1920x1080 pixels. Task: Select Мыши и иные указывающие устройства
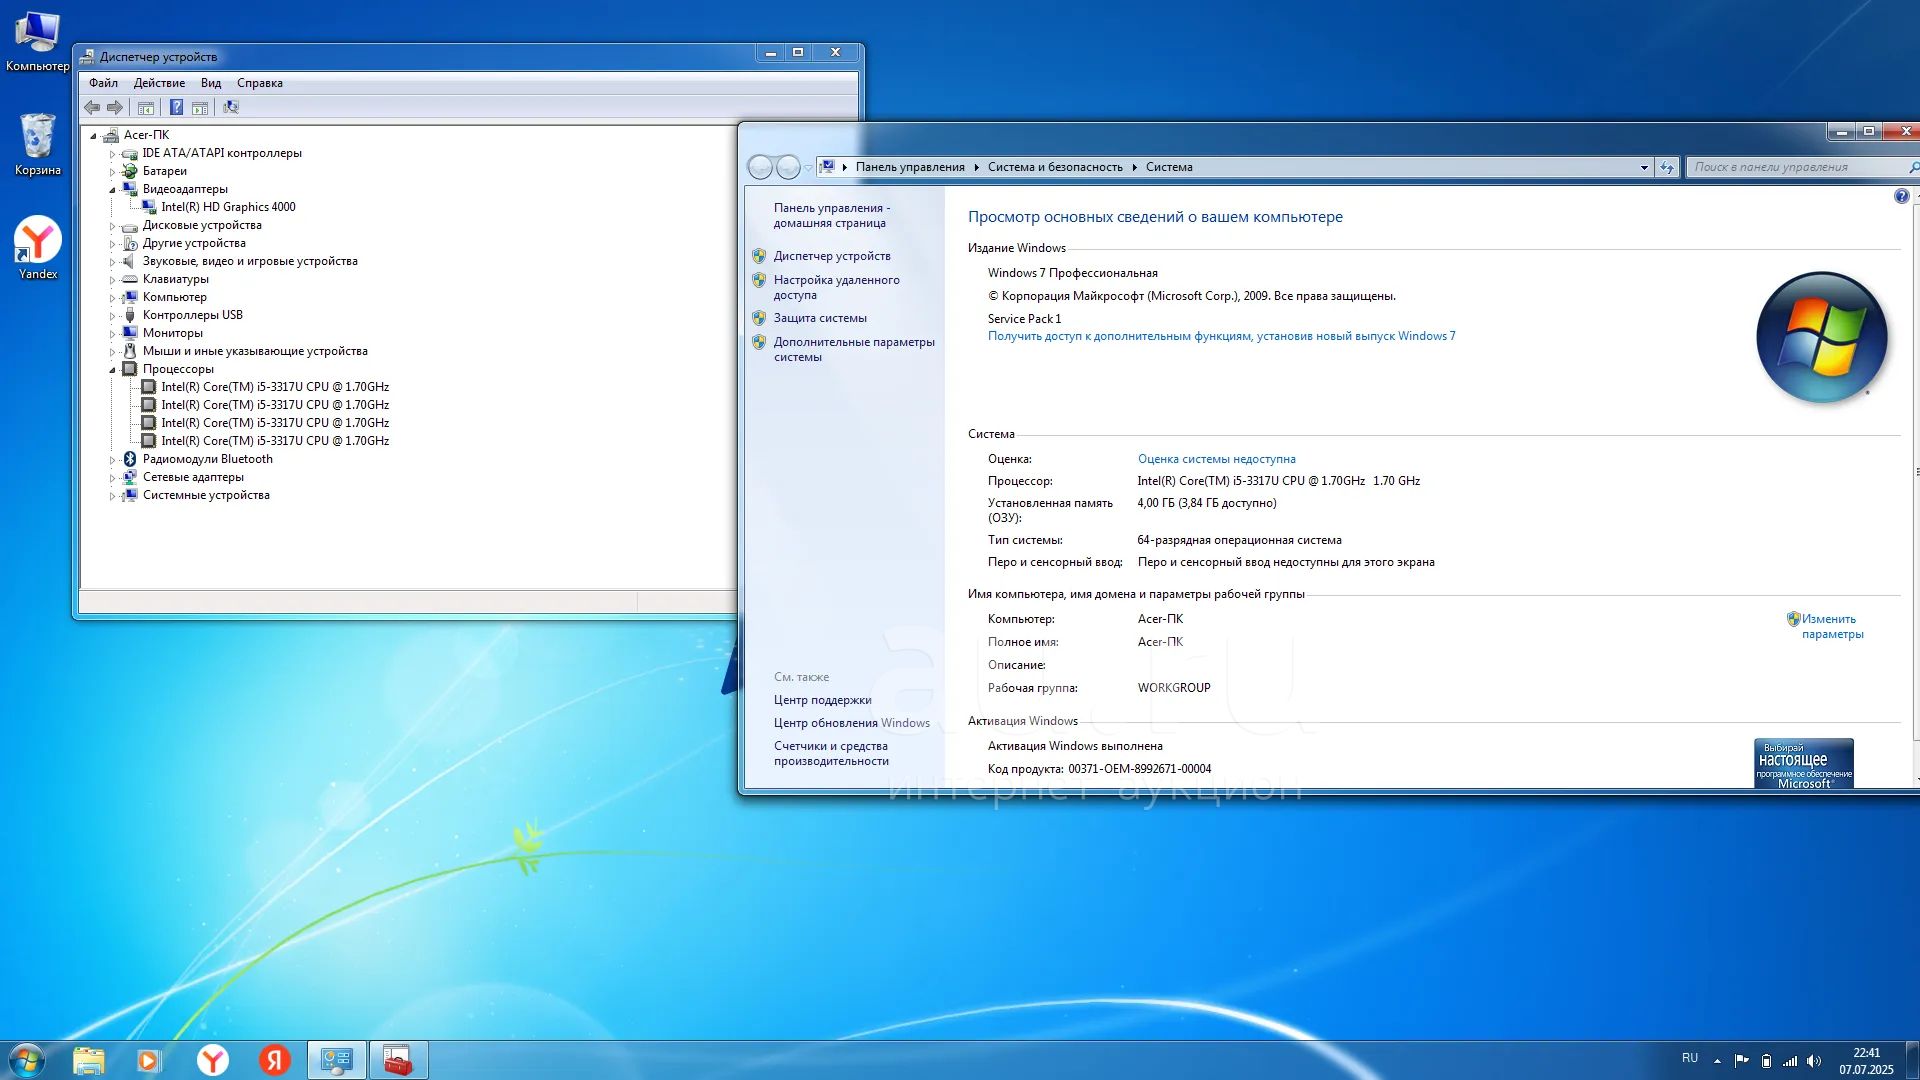[x=255, y=351]
